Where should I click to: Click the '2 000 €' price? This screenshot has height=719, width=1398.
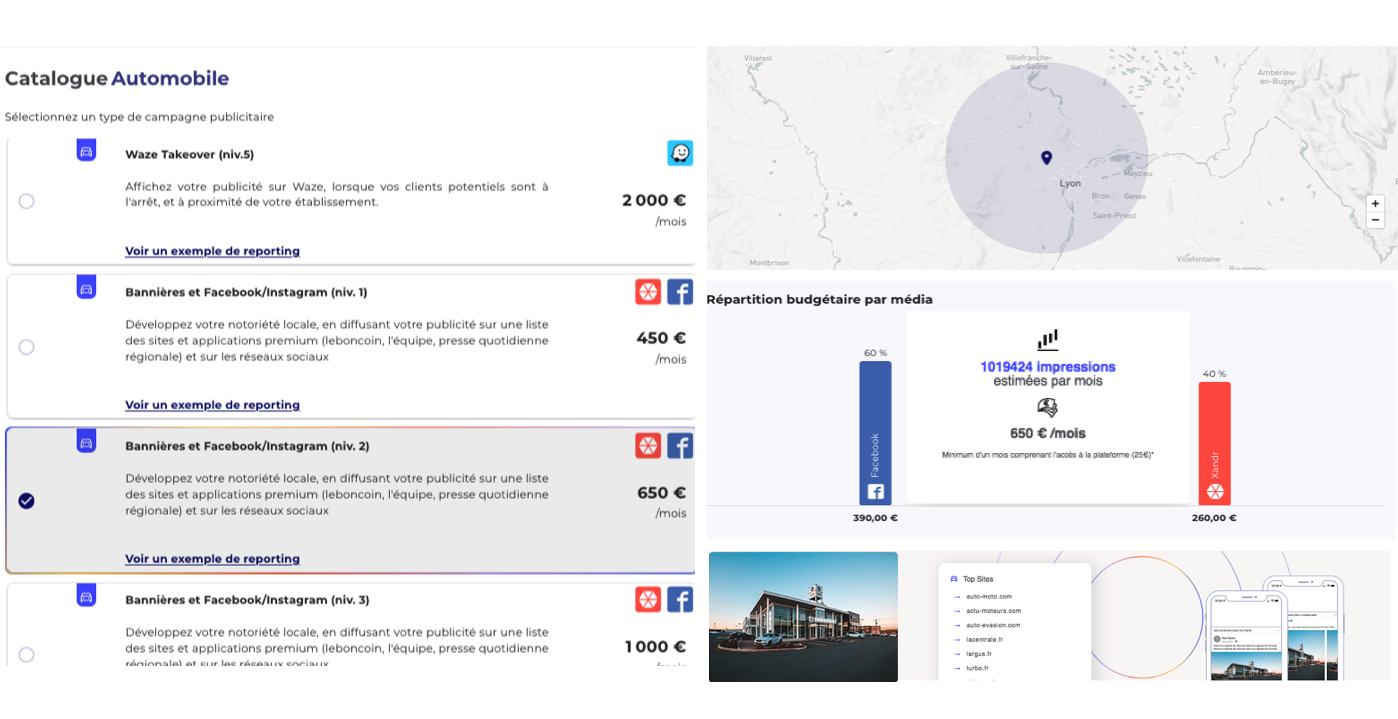(654, 200)
